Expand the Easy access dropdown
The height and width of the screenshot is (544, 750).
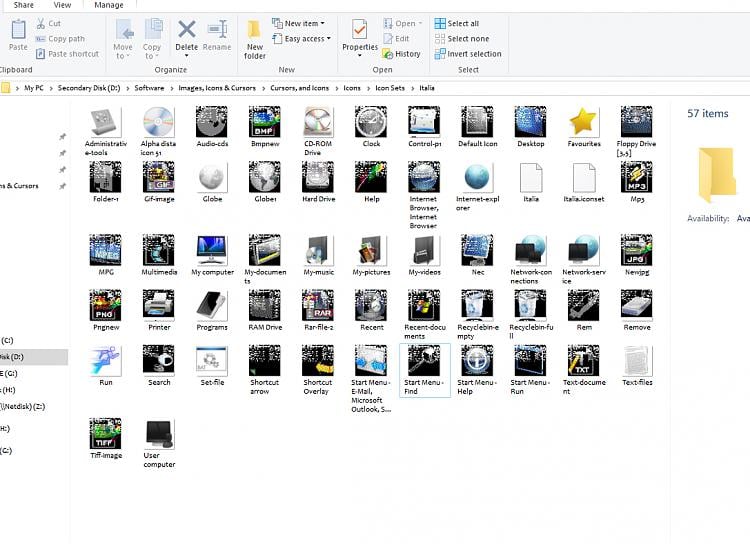[x=301, y=39]
